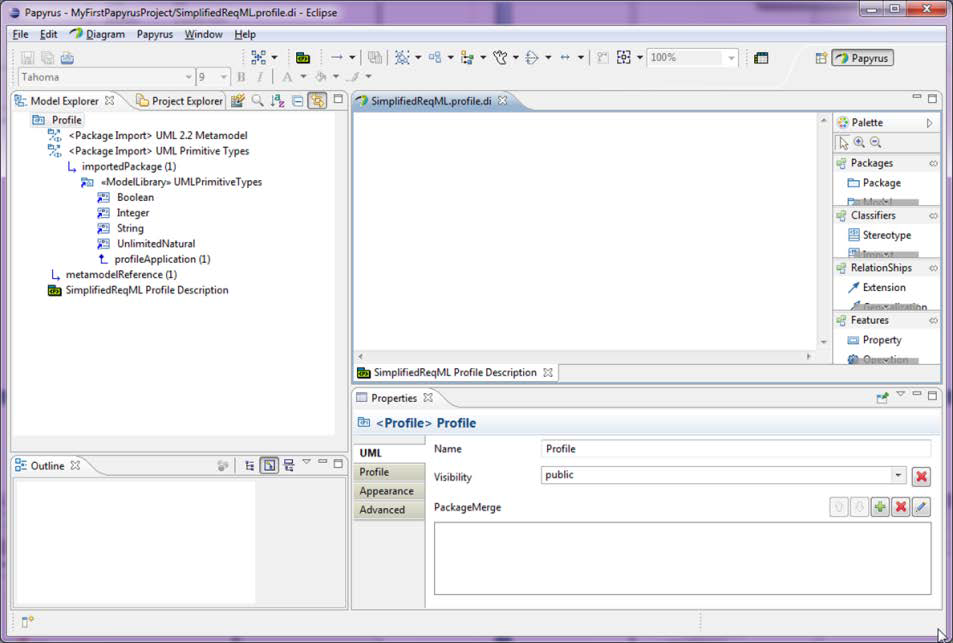Open the Papyrus menu
The image size is (953, 643).
pos(154,35)
